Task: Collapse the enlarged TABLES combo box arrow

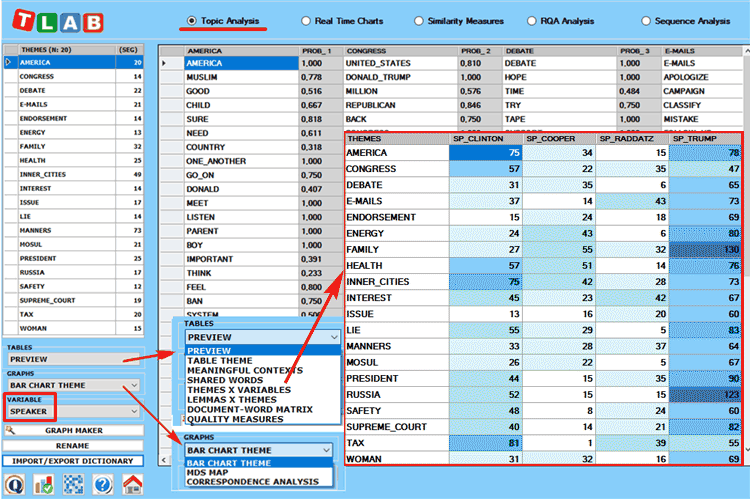Action: point(334,337)
